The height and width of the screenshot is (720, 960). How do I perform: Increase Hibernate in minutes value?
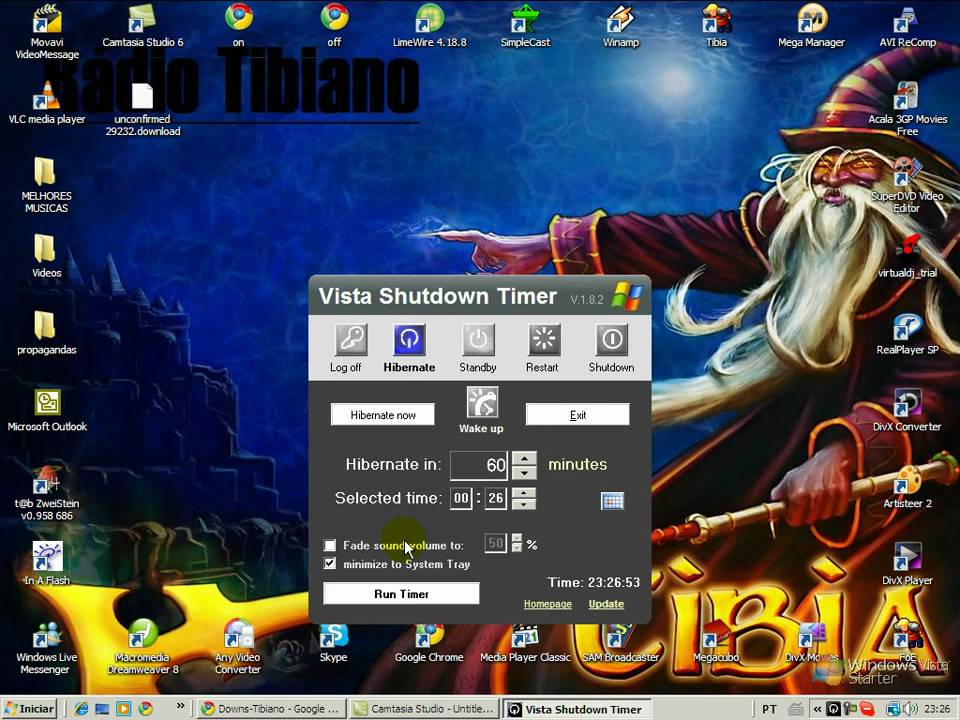pyautogui.click(x=524, y=458)
